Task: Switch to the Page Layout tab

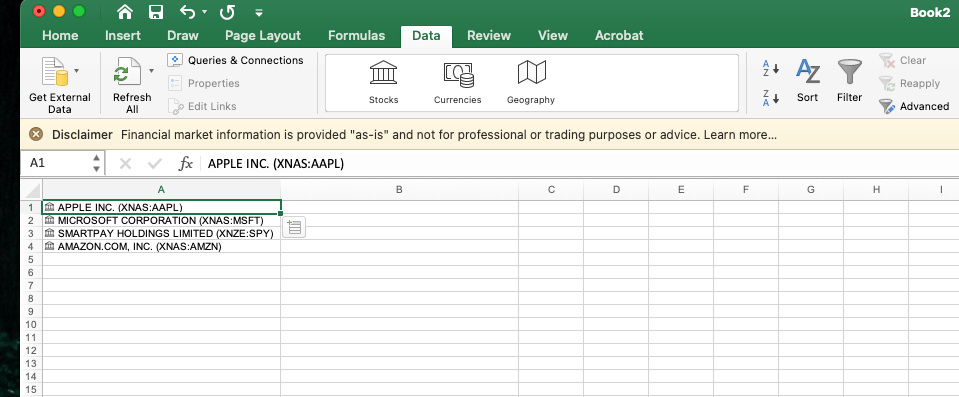Action: (263, 35)
